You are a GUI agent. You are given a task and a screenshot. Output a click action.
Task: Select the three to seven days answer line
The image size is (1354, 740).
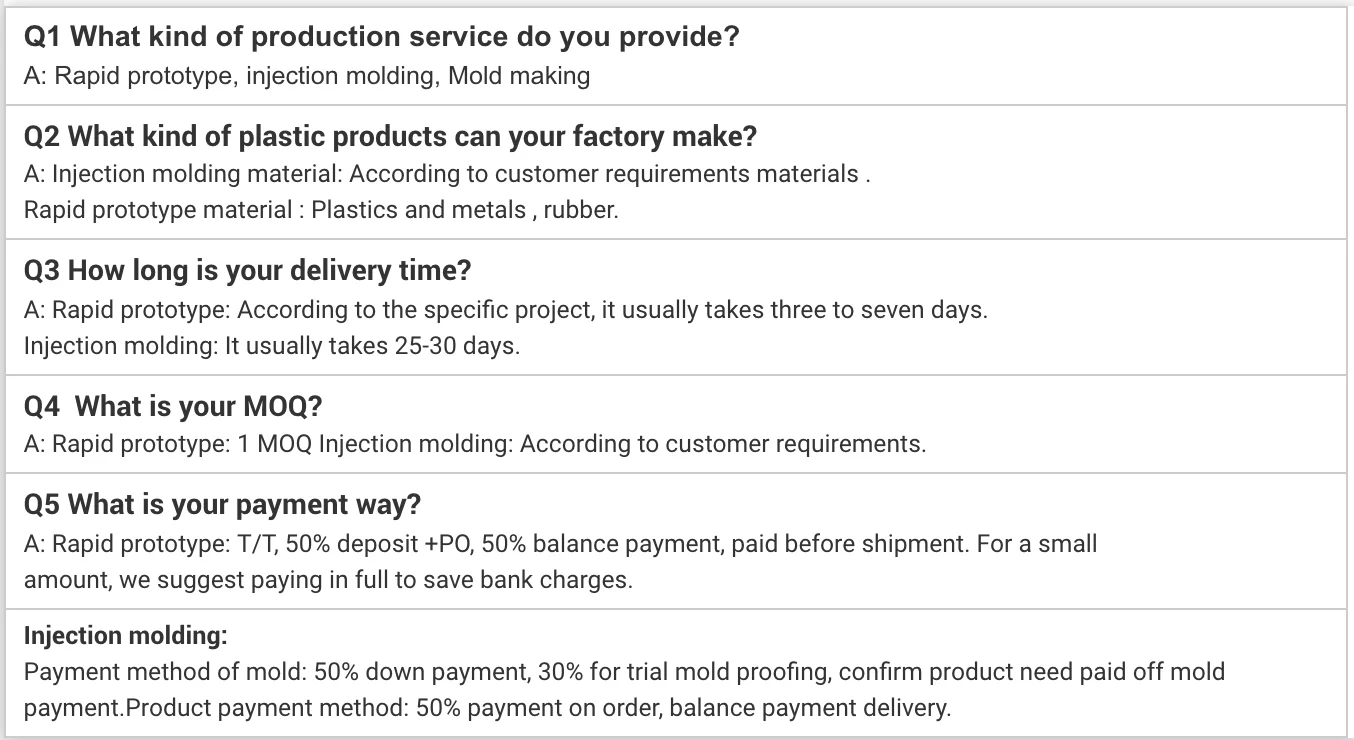[505, 310]
